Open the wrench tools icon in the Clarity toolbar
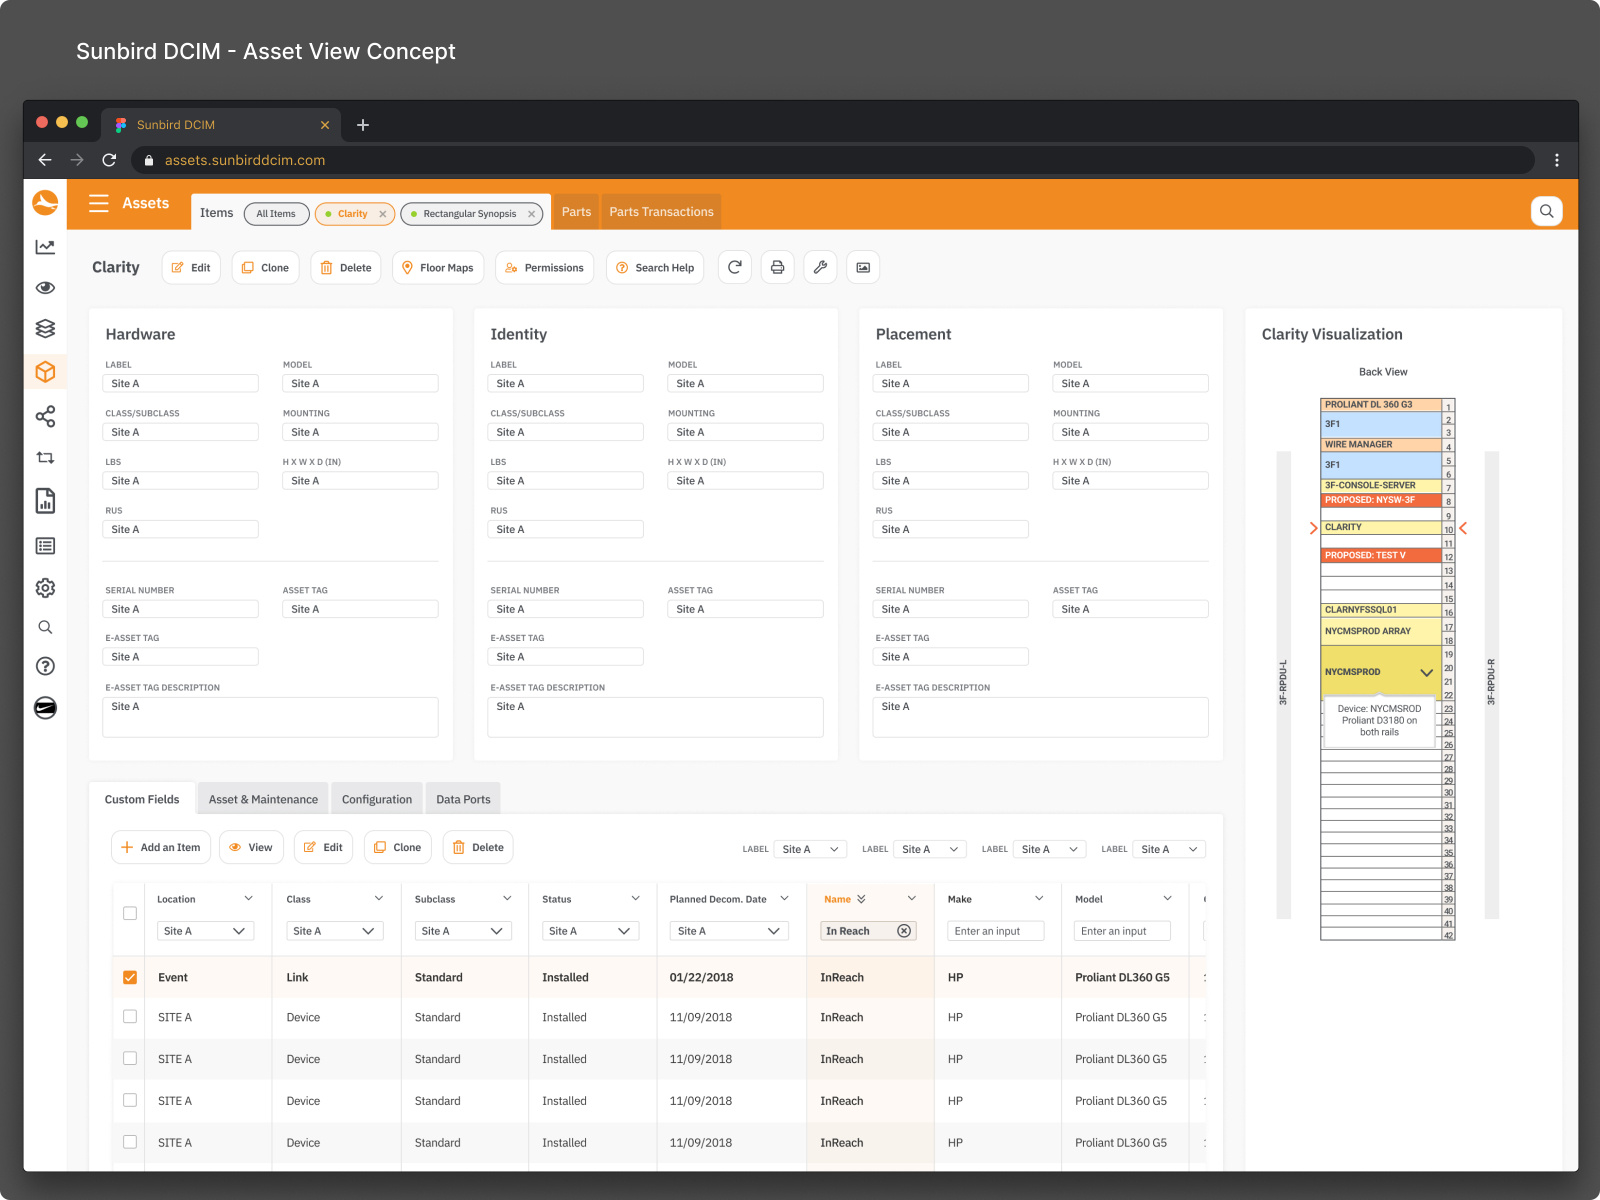The height and width of the screenshot is (1200, 1600). click(x=821, y=267)
